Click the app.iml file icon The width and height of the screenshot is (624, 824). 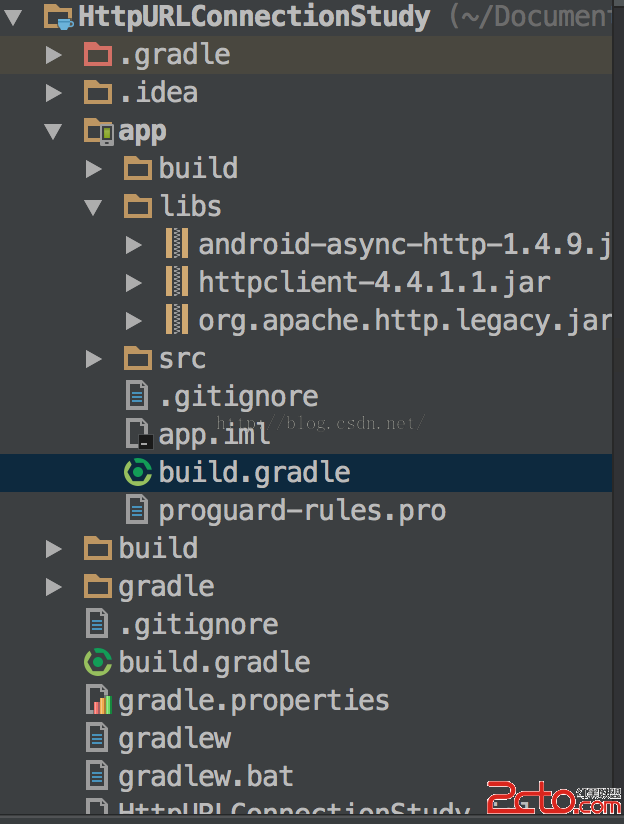(x=138, y=434)
